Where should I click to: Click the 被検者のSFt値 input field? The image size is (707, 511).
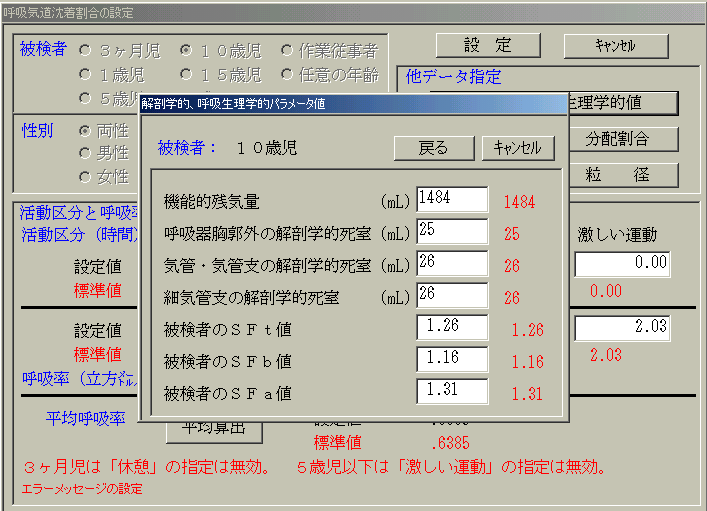coord(452,328)
